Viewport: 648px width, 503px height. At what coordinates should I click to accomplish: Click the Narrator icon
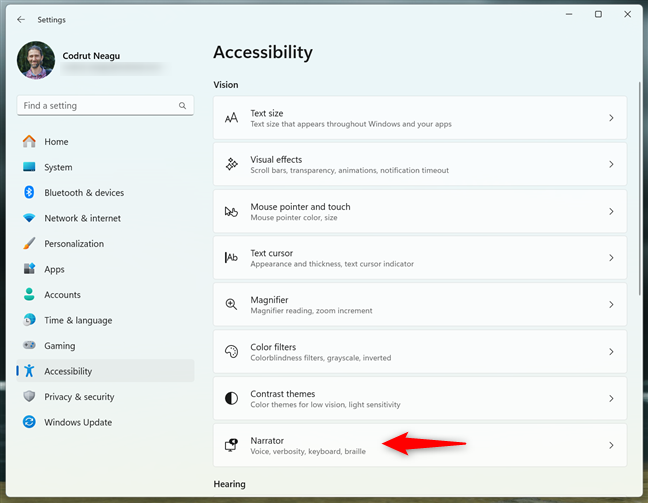[x=231, y=445]
